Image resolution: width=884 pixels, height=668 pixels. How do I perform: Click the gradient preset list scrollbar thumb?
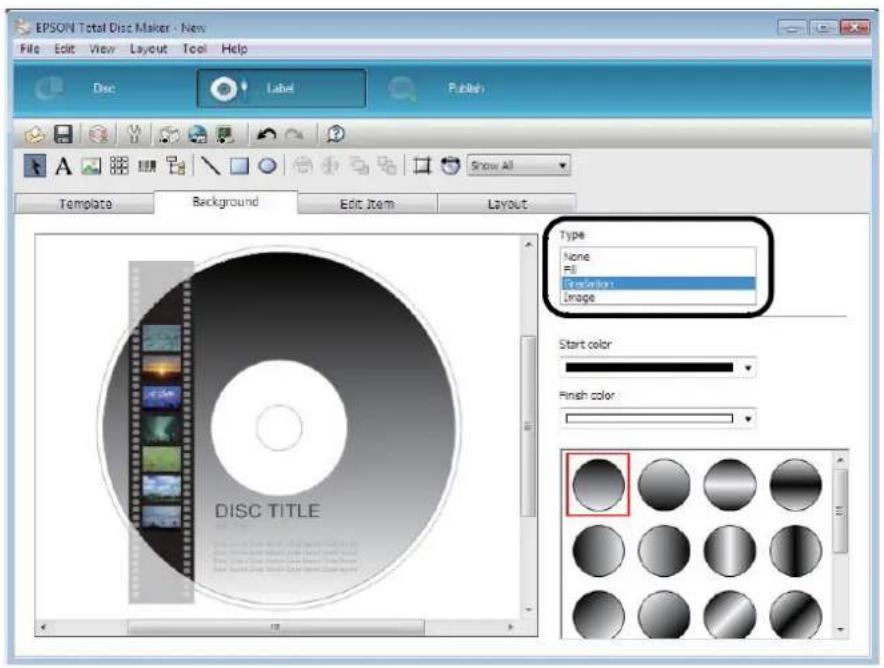pos(839,512)
